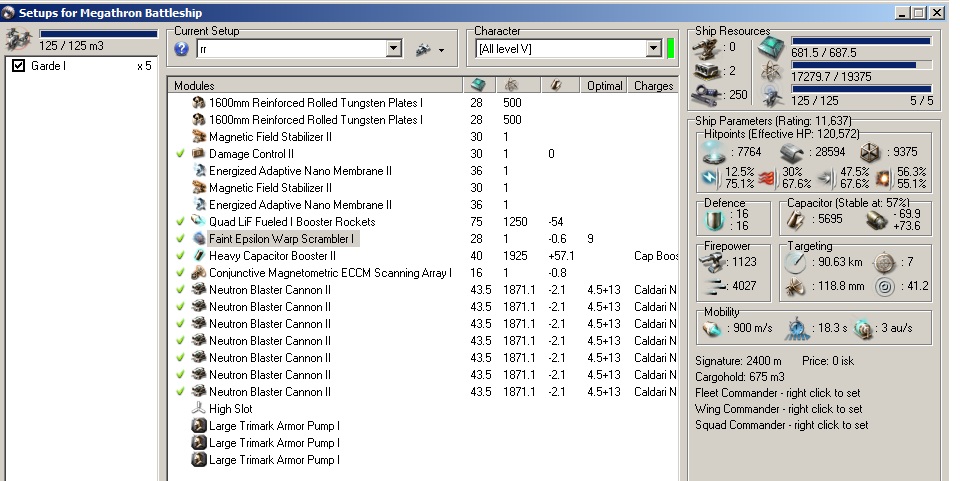Toggle the Damage Control II active checkmark
This screenshot has height=481, width=960.
(180, 154)
